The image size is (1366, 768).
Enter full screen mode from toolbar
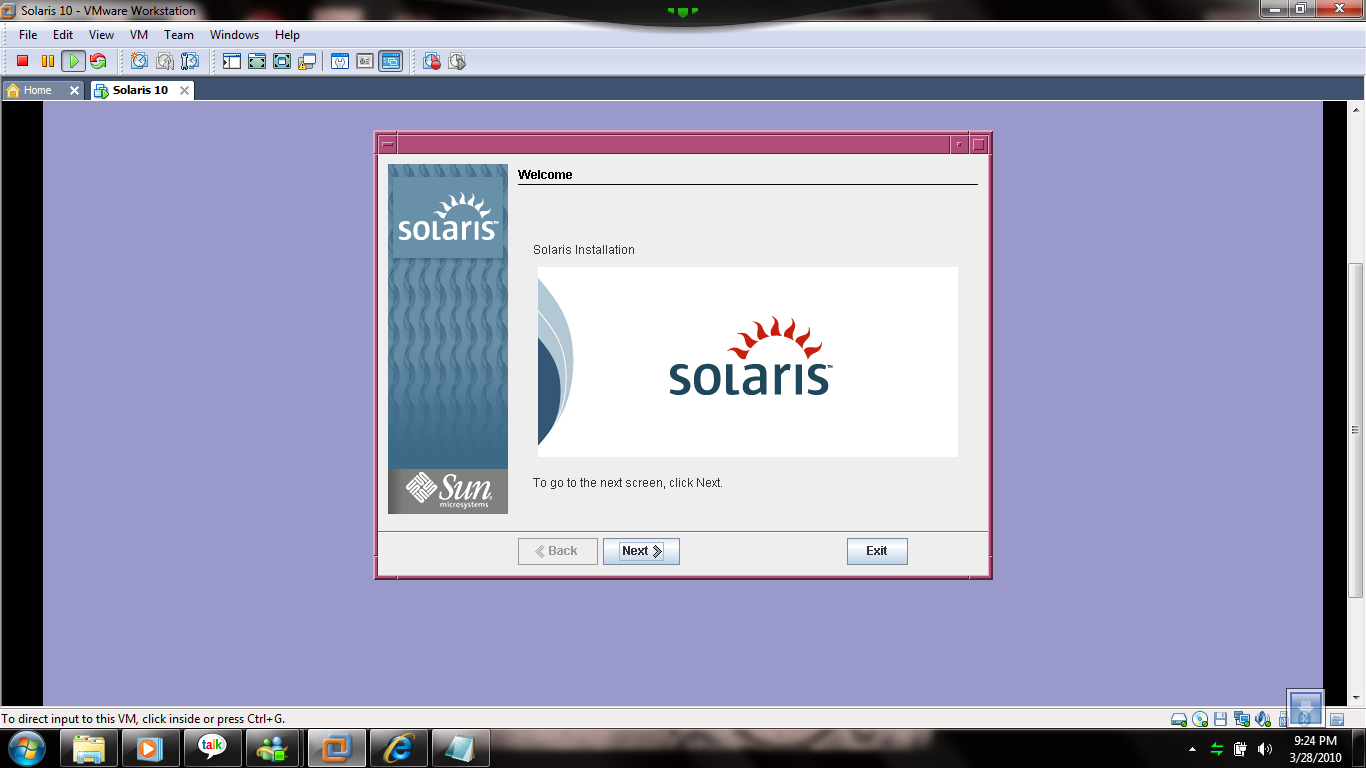pos(257,62)
